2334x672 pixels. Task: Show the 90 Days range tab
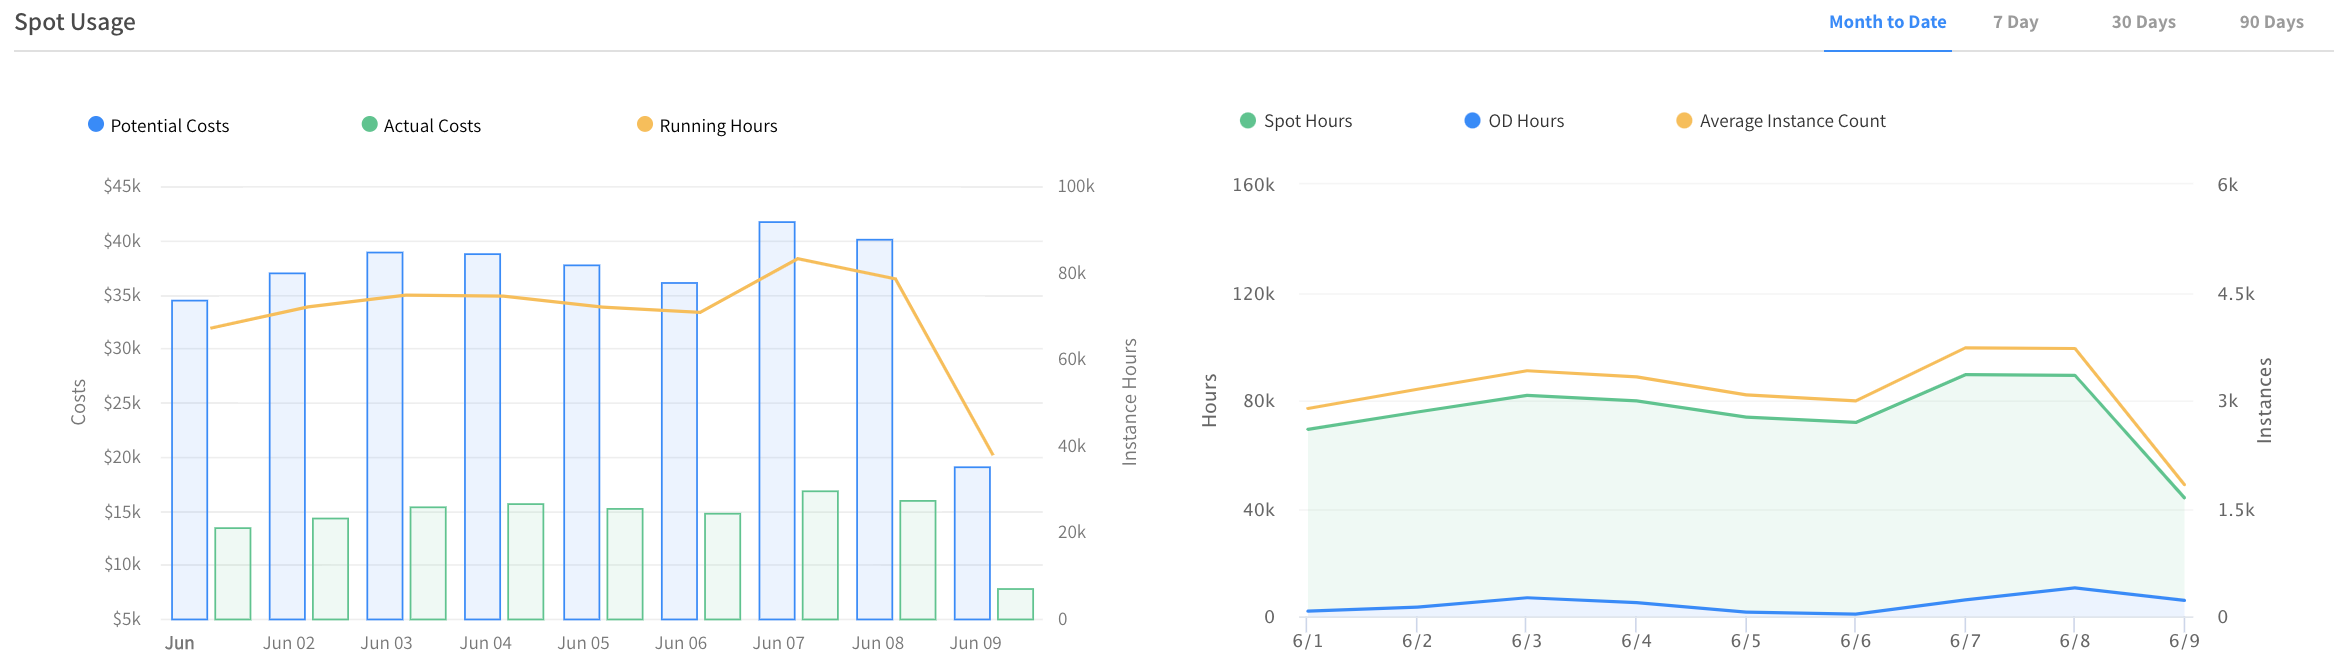click(x=2271, y=22)
